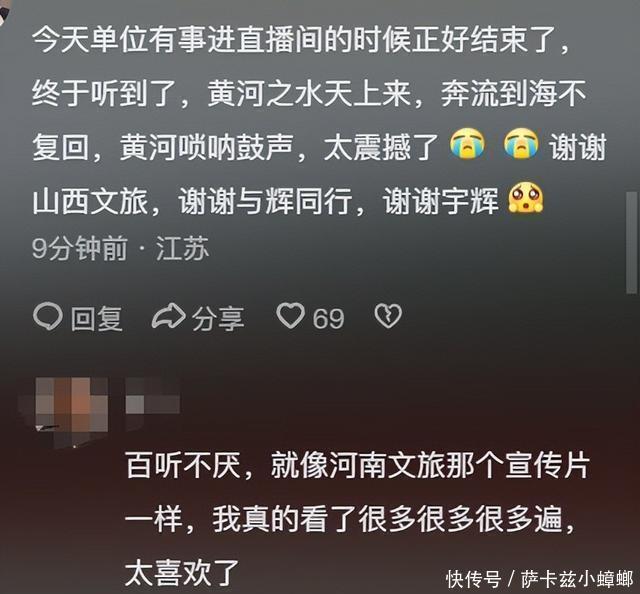Click the 分享 text label

(218, 318)
